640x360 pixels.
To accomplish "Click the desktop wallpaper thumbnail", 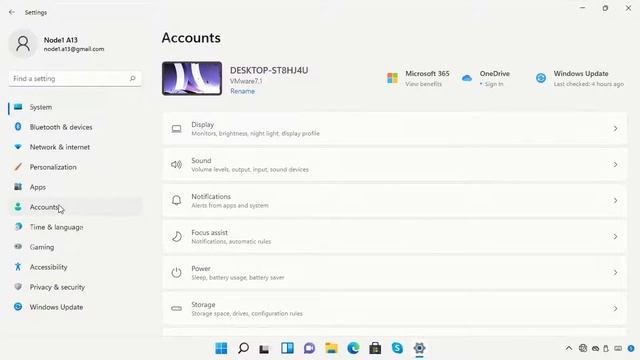I will [192, 78].
